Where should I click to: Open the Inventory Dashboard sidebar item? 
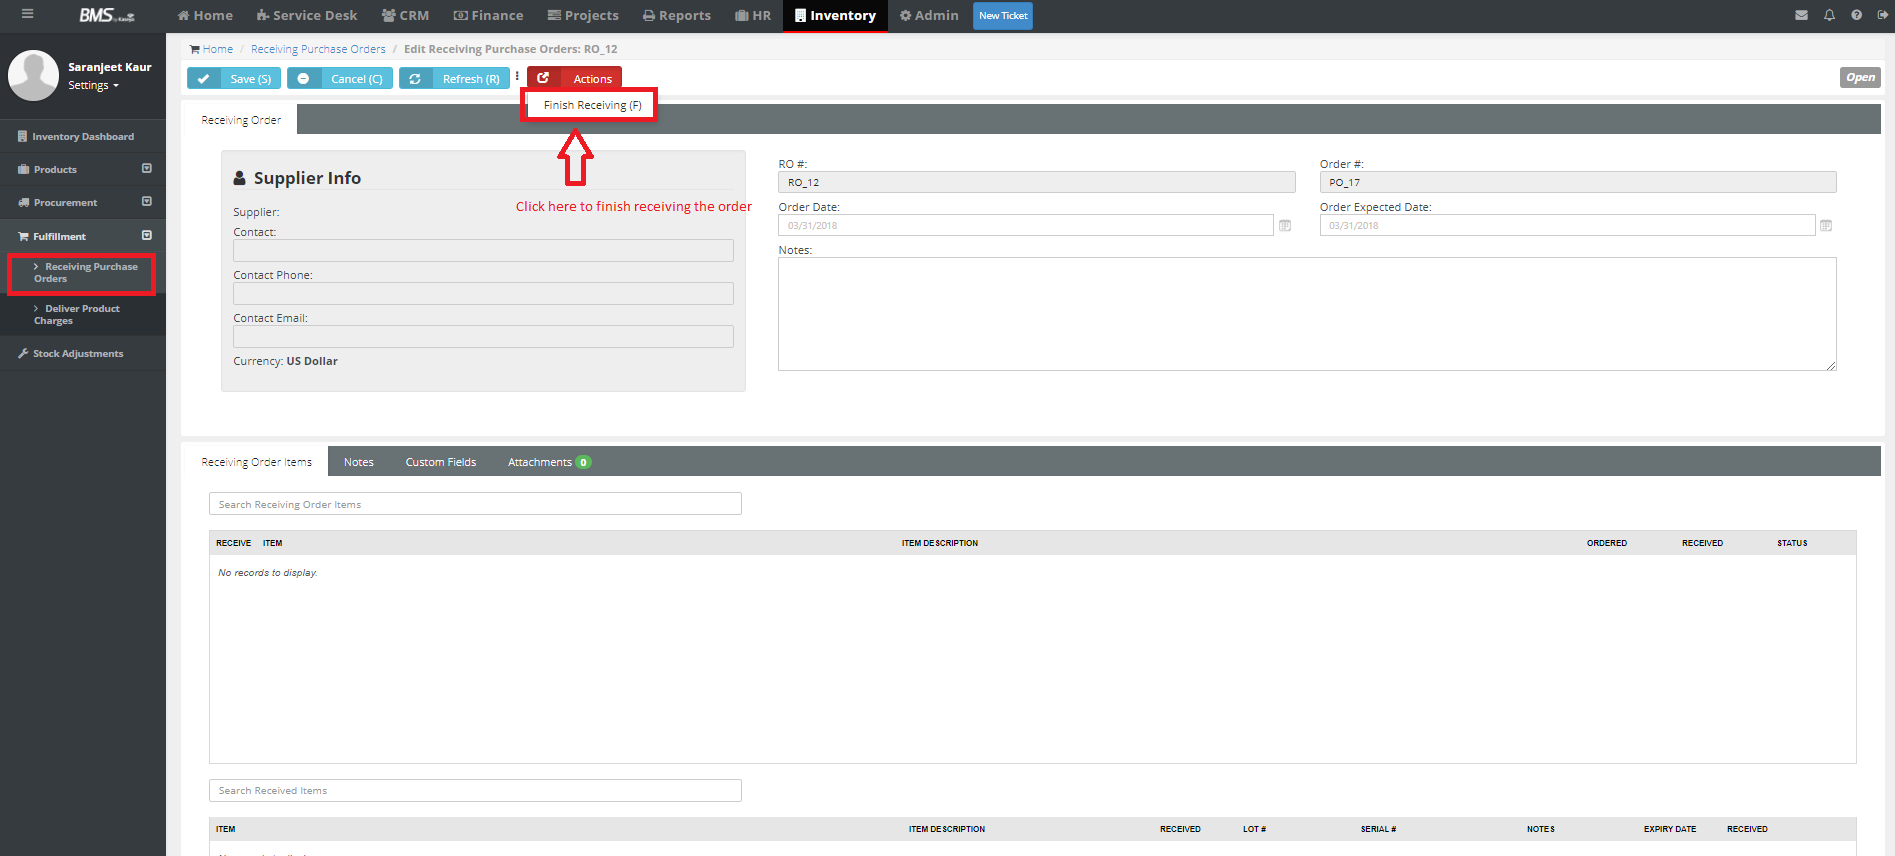(x=83, y=136)
